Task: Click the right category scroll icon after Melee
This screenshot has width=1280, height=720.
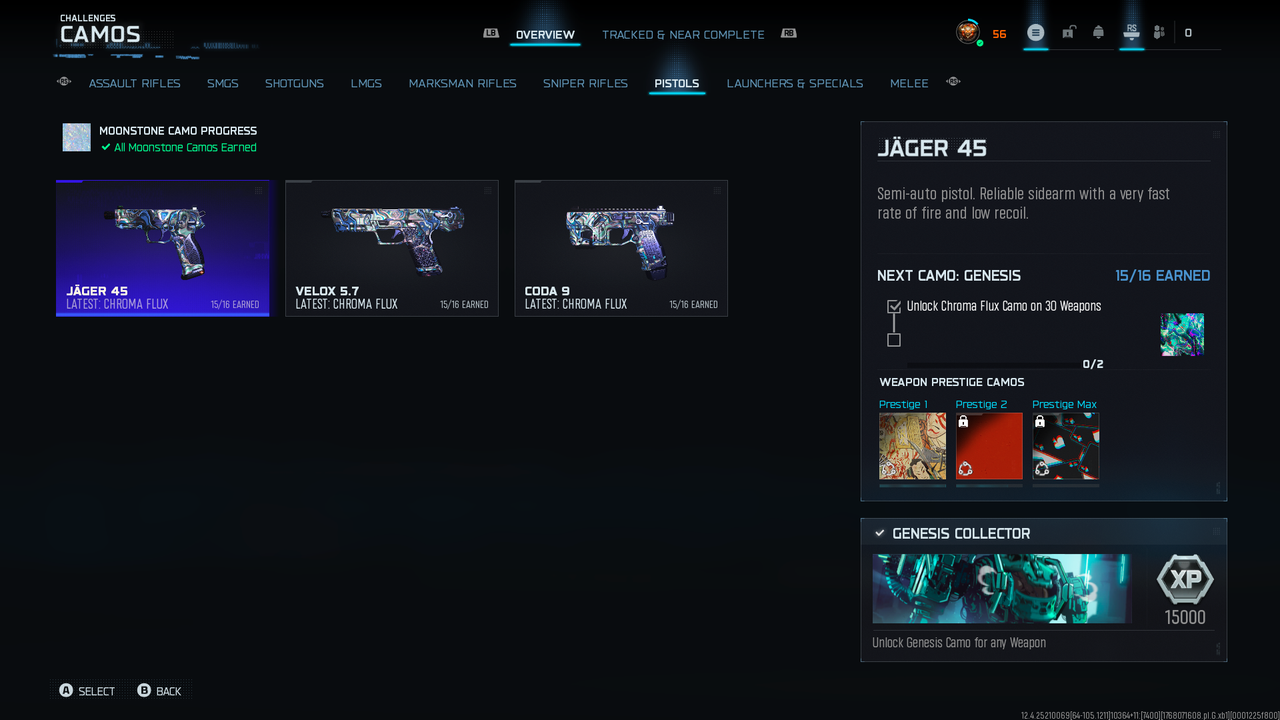Action: [953, 82]
